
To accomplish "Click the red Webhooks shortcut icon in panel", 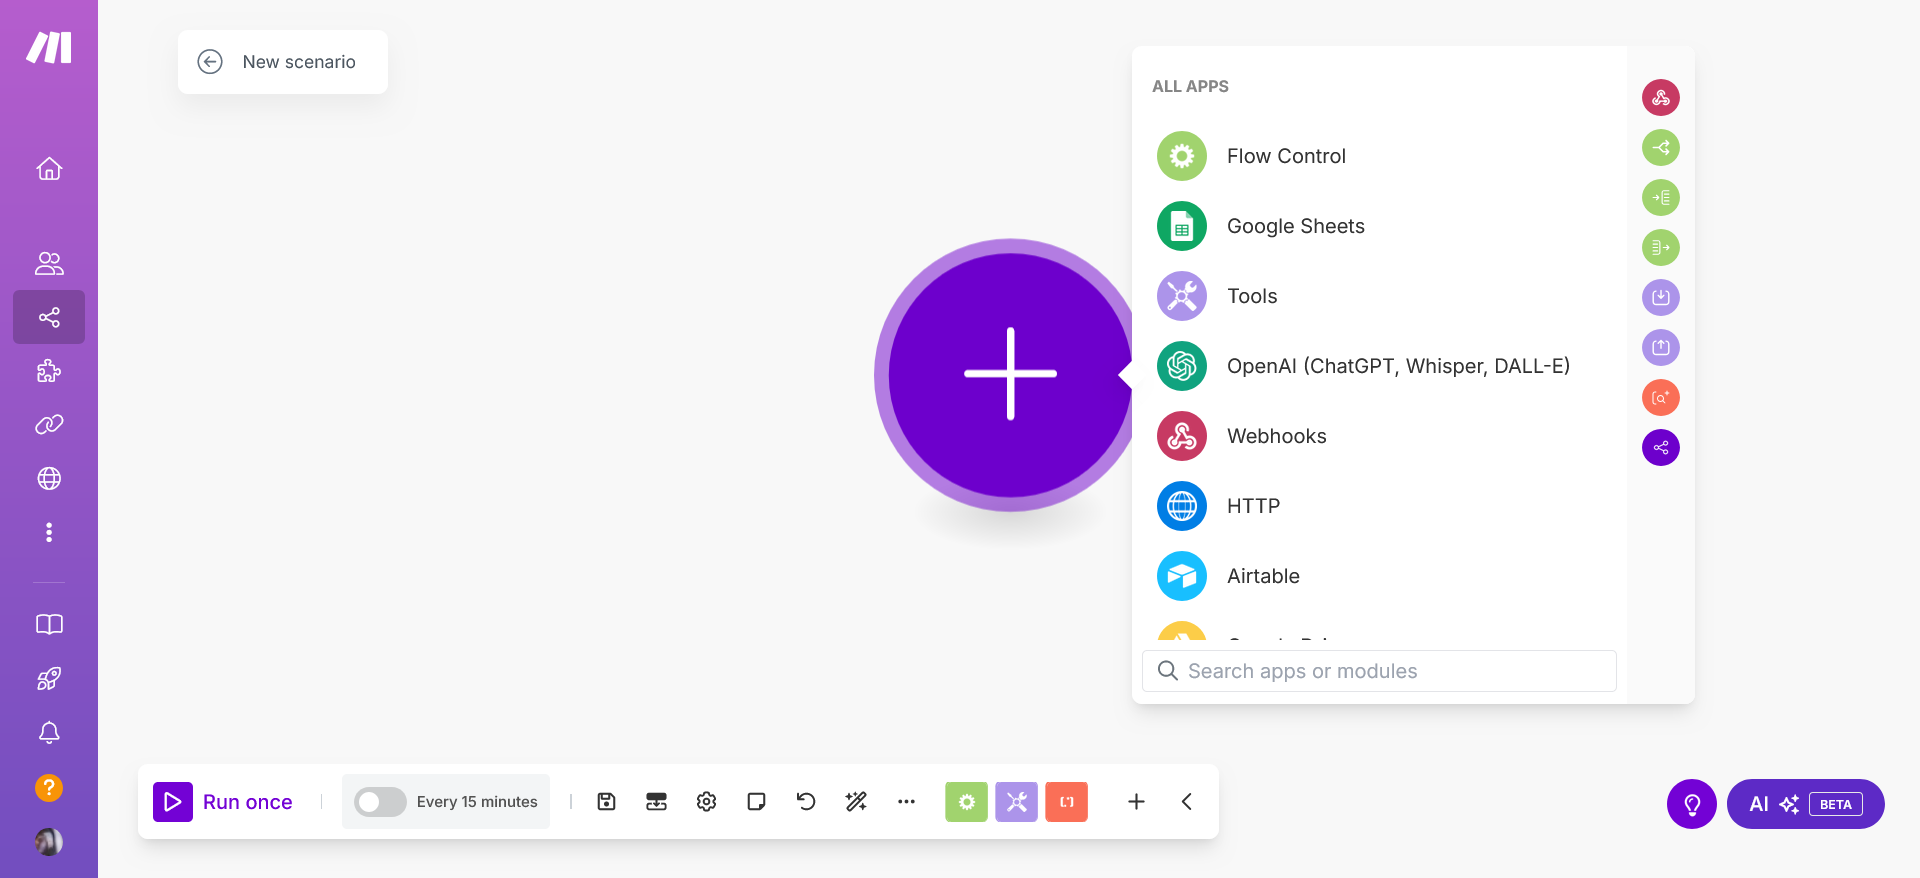I will pyautogui.click(x=1661, y=98).
